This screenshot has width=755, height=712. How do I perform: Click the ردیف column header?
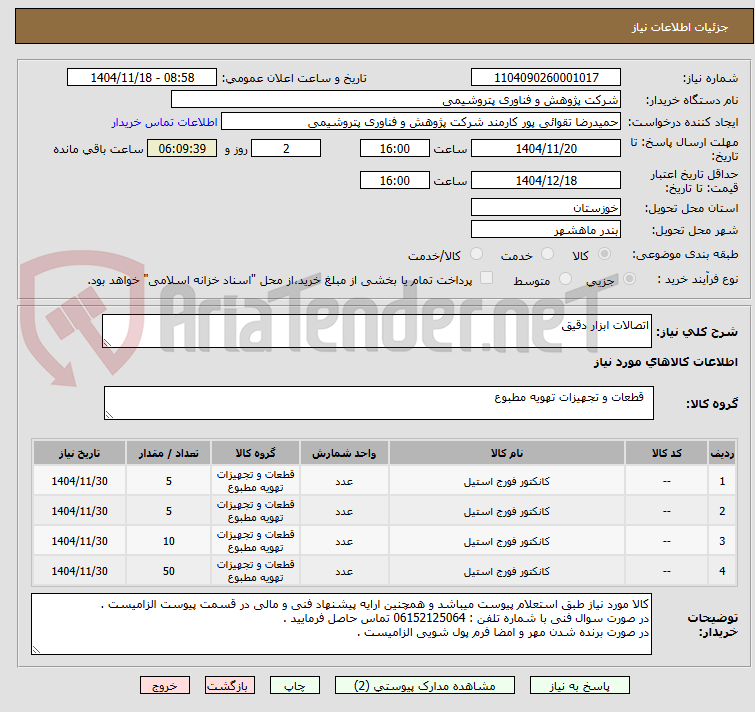(x=722, y=453)
